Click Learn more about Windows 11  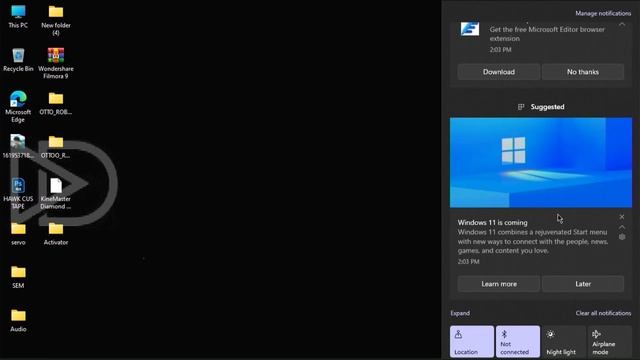tap(499, 284)
